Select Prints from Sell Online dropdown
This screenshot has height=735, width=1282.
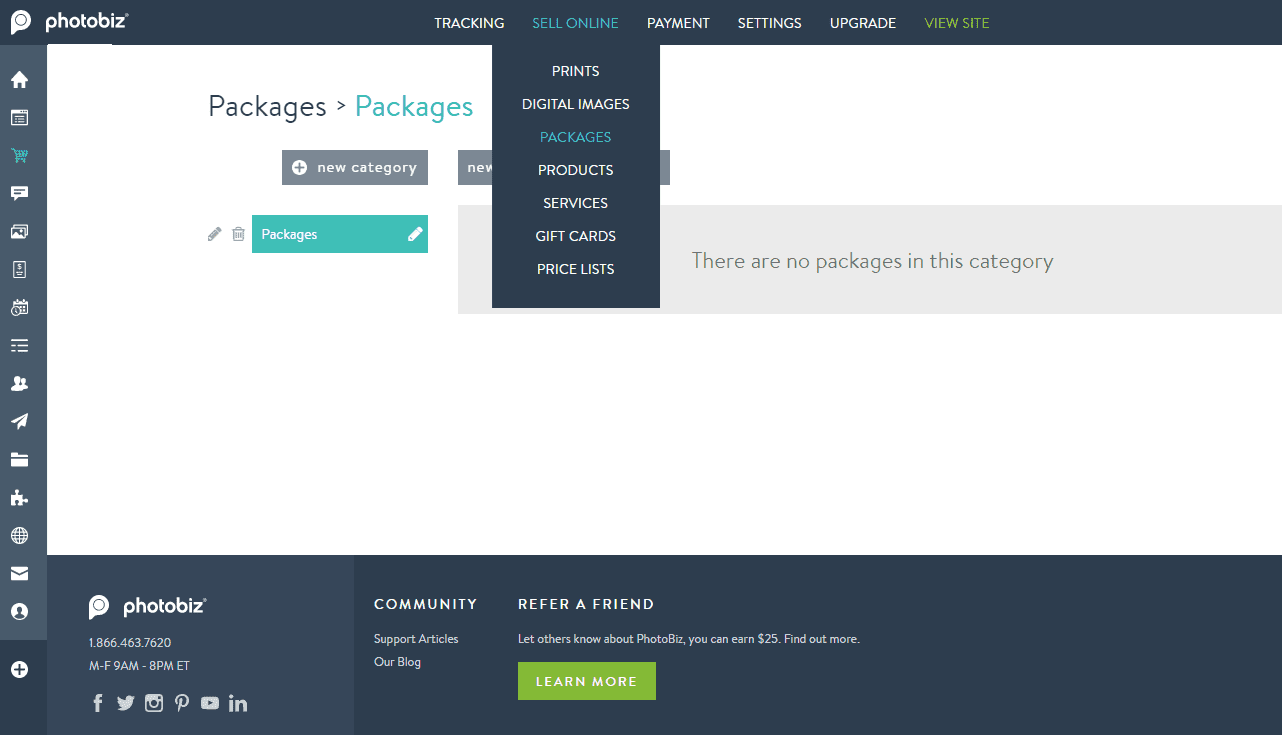click(575, 71)
